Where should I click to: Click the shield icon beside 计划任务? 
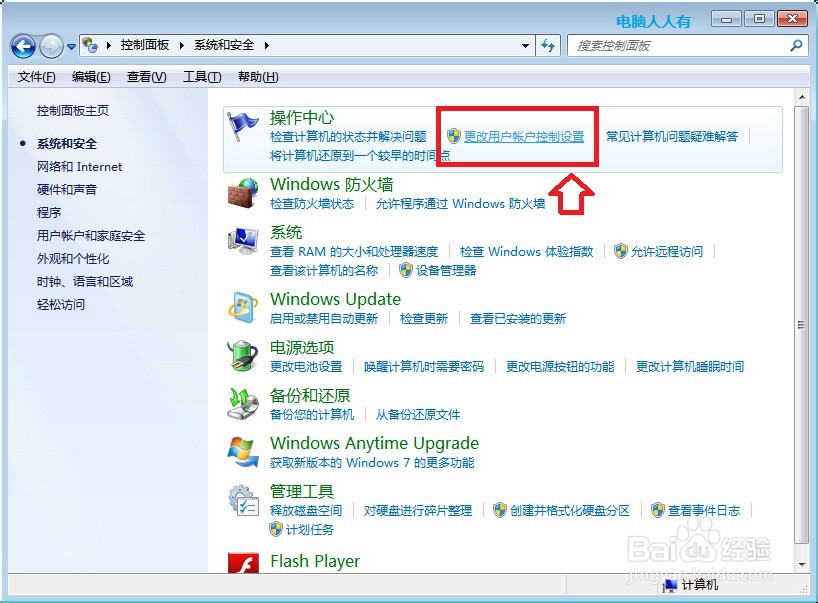(276, 529)
